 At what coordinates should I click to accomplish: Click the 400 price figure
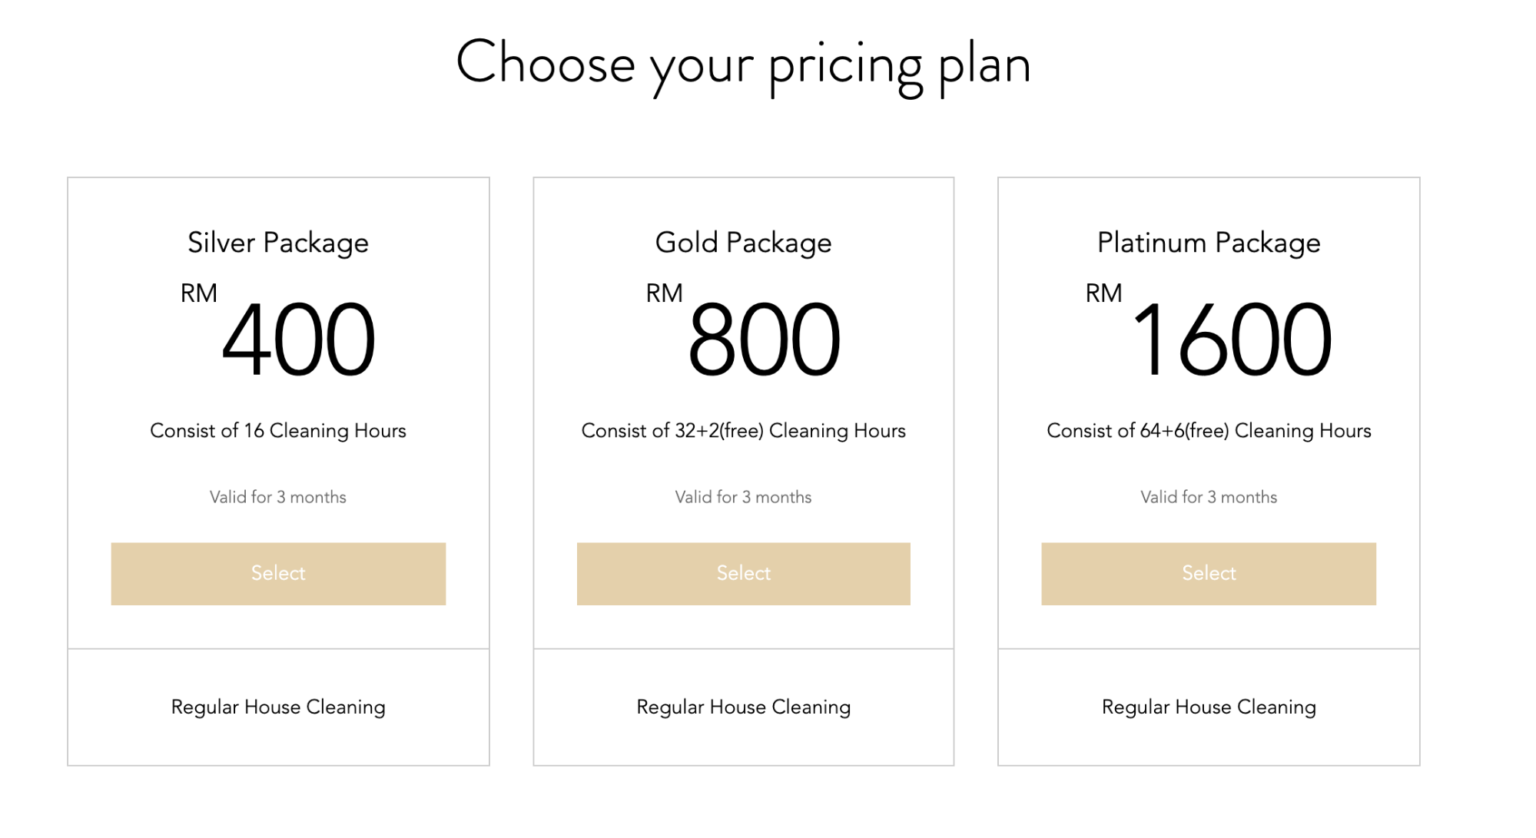click(x=298, y=341)
